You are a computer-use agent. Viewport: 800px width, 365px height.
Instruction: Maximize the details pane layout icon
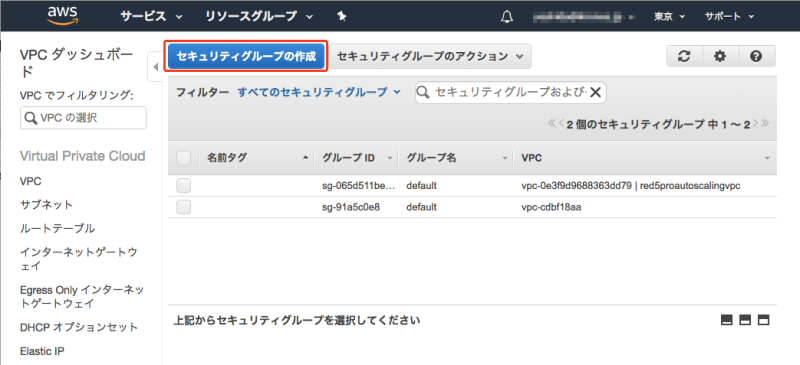pyautogui.click(x=763, y=320)
